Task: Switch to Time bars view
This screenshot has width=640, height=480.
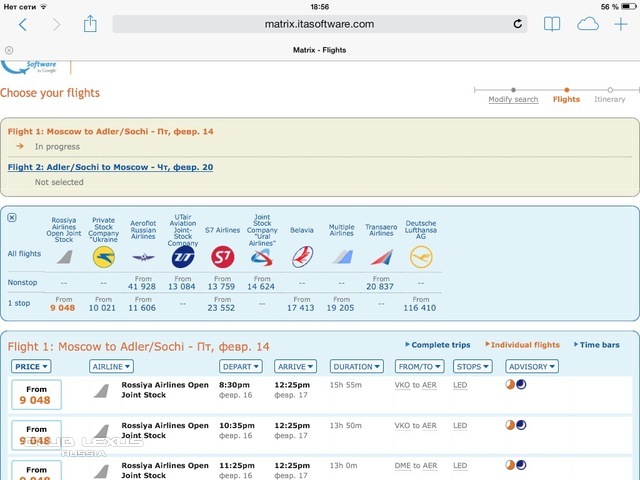Action: point(597,345)
